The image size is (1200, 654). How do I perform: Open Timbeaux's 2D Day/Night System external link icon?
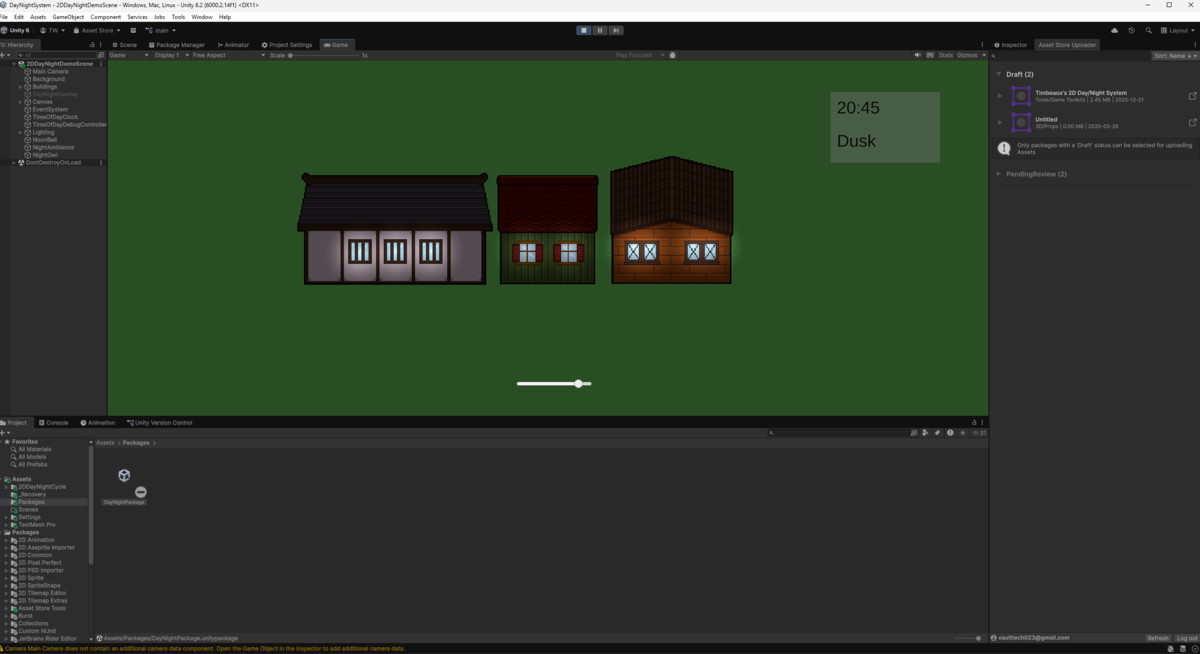tap(1192, 96)
